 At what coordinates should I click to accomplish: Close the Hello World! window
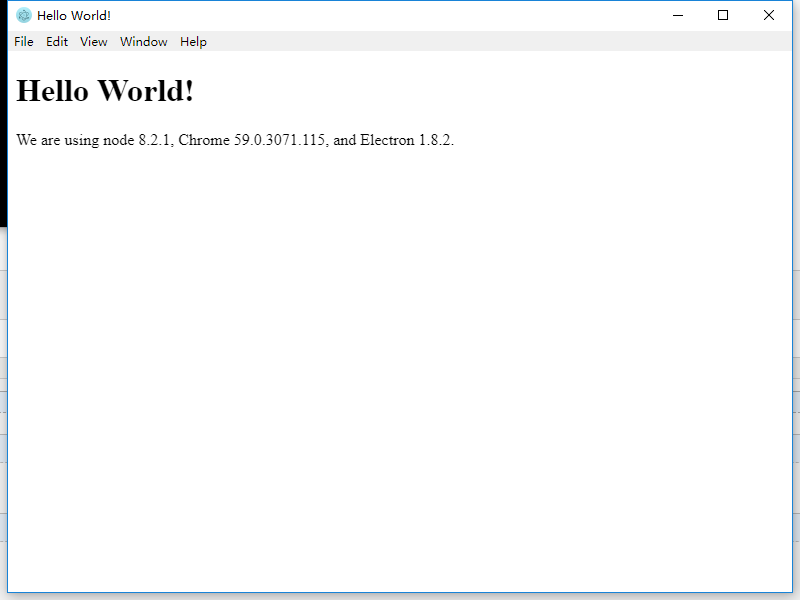click(769, 15)
